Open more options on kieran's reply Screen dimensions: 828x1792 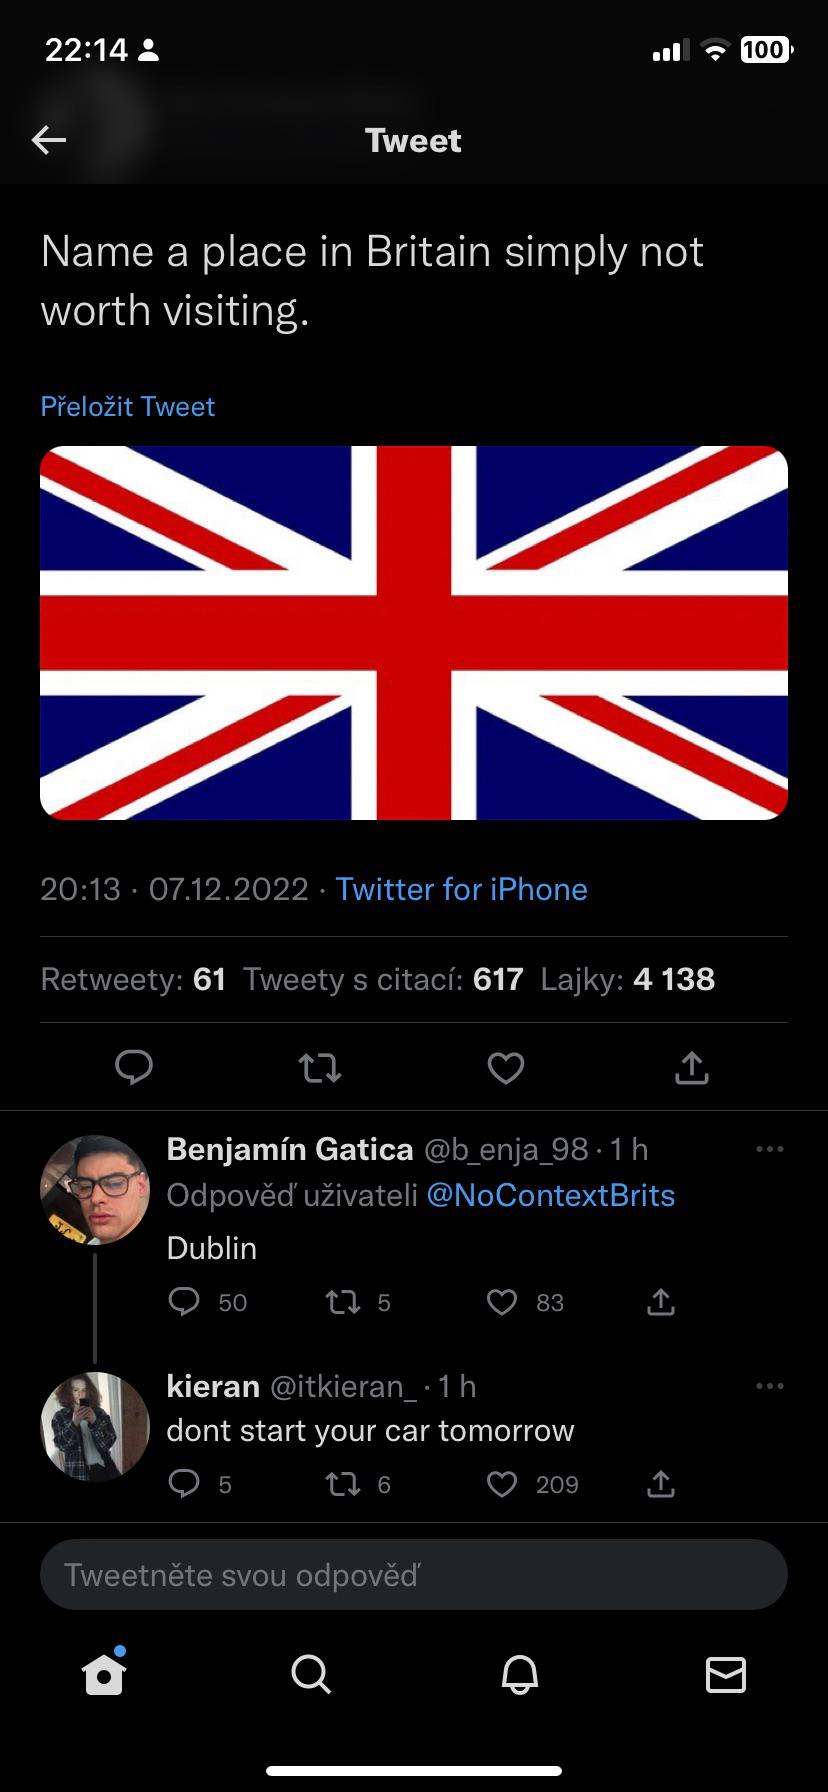click(x=770, y=1386)
